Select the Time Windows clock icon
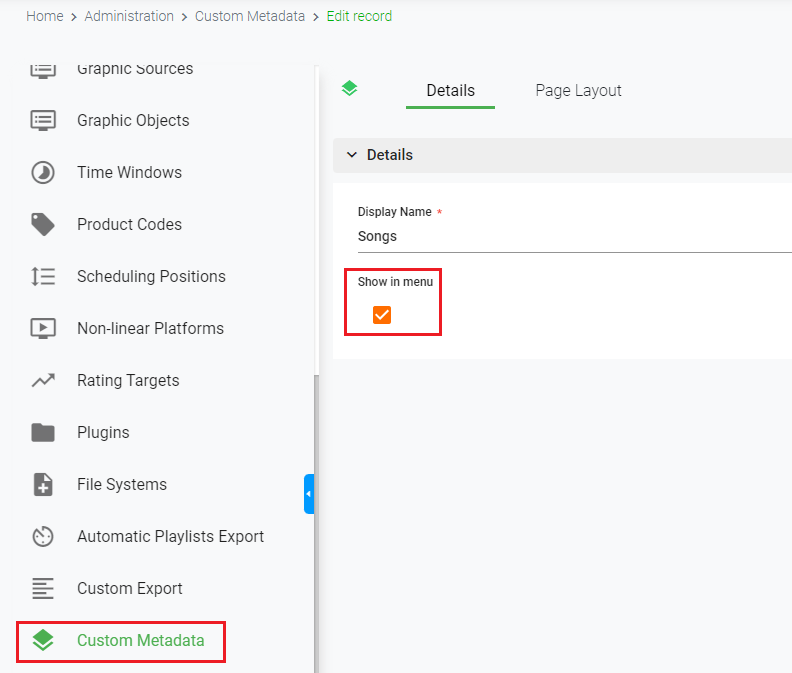 point(43,172)
